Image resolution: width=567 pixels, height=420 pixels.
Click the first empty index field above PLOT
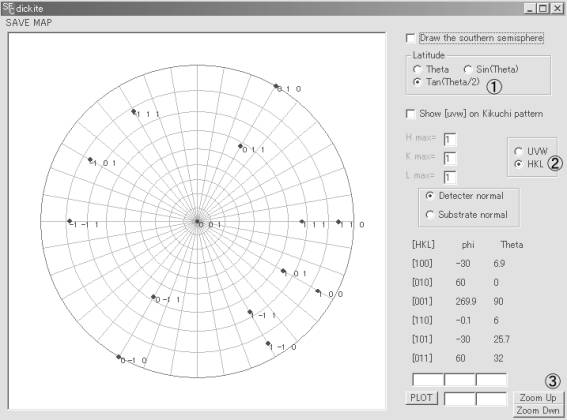click(x=428, y=379)
